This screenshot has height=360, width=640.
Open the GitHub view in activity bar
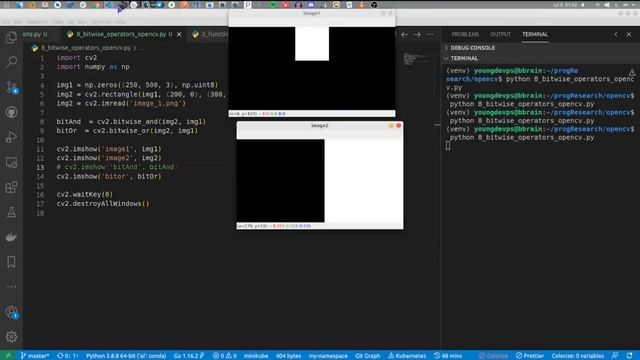pos(11,112)
